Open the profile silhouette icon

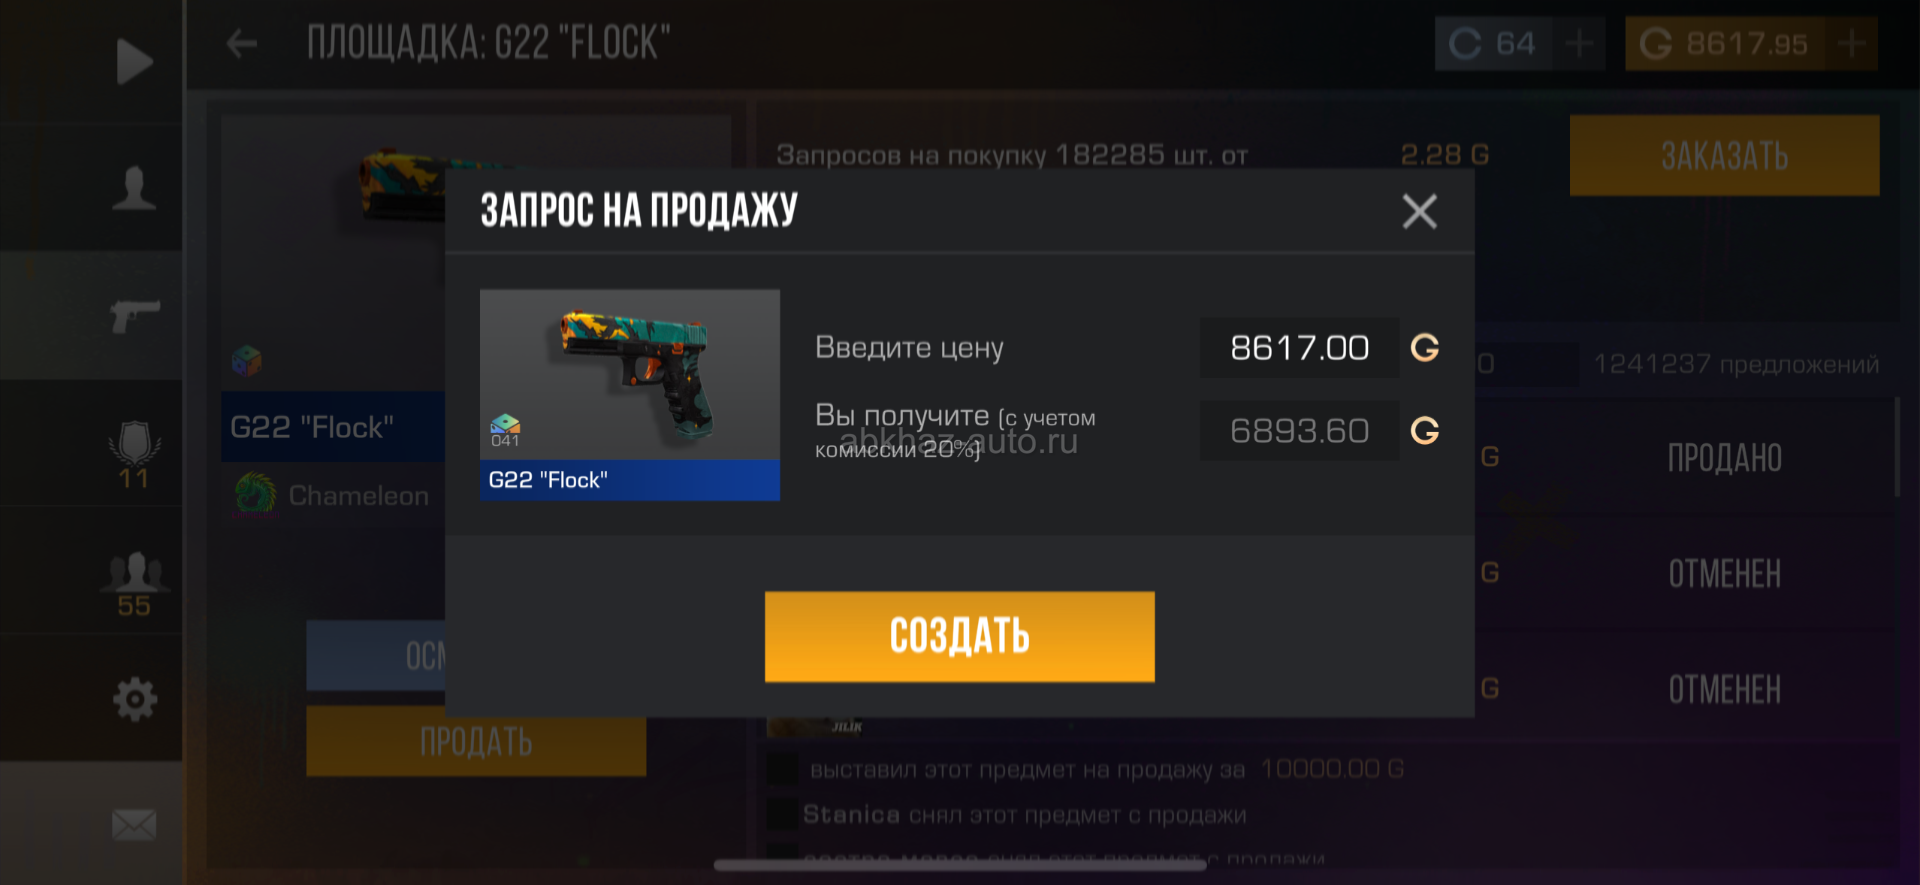pos(134,187)
